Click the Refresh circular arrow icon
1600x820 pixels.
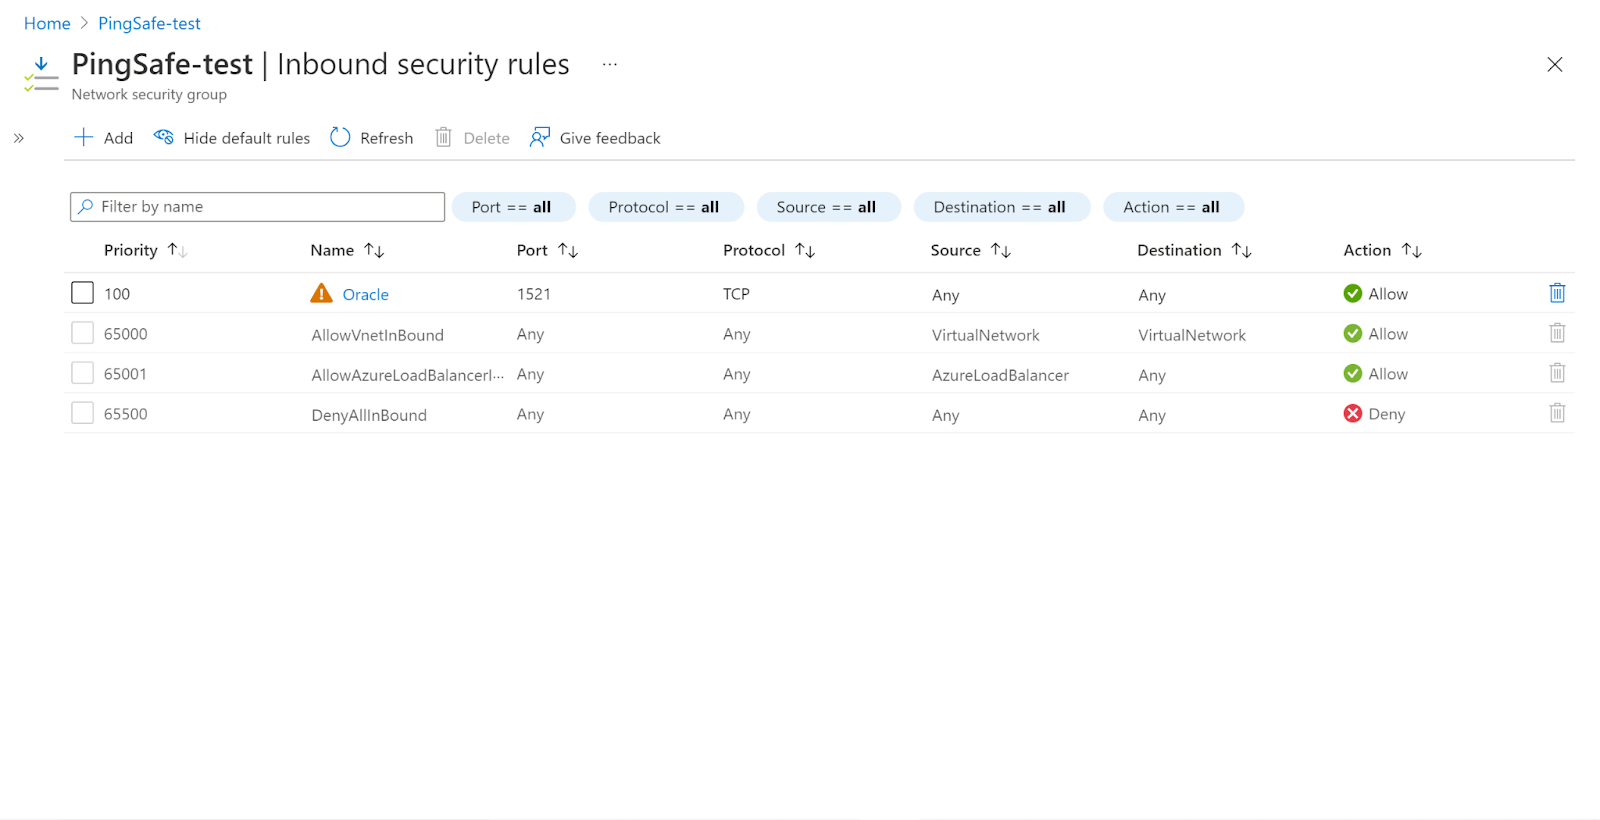coord(340,137)
